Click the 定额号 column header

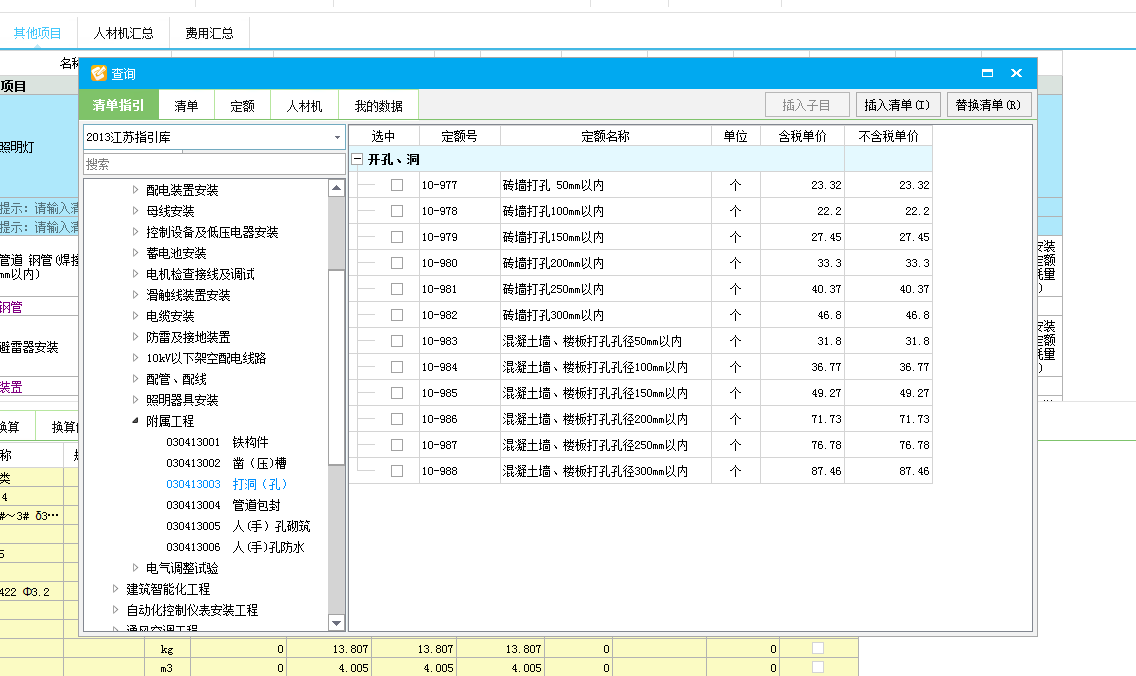(459, 136)
